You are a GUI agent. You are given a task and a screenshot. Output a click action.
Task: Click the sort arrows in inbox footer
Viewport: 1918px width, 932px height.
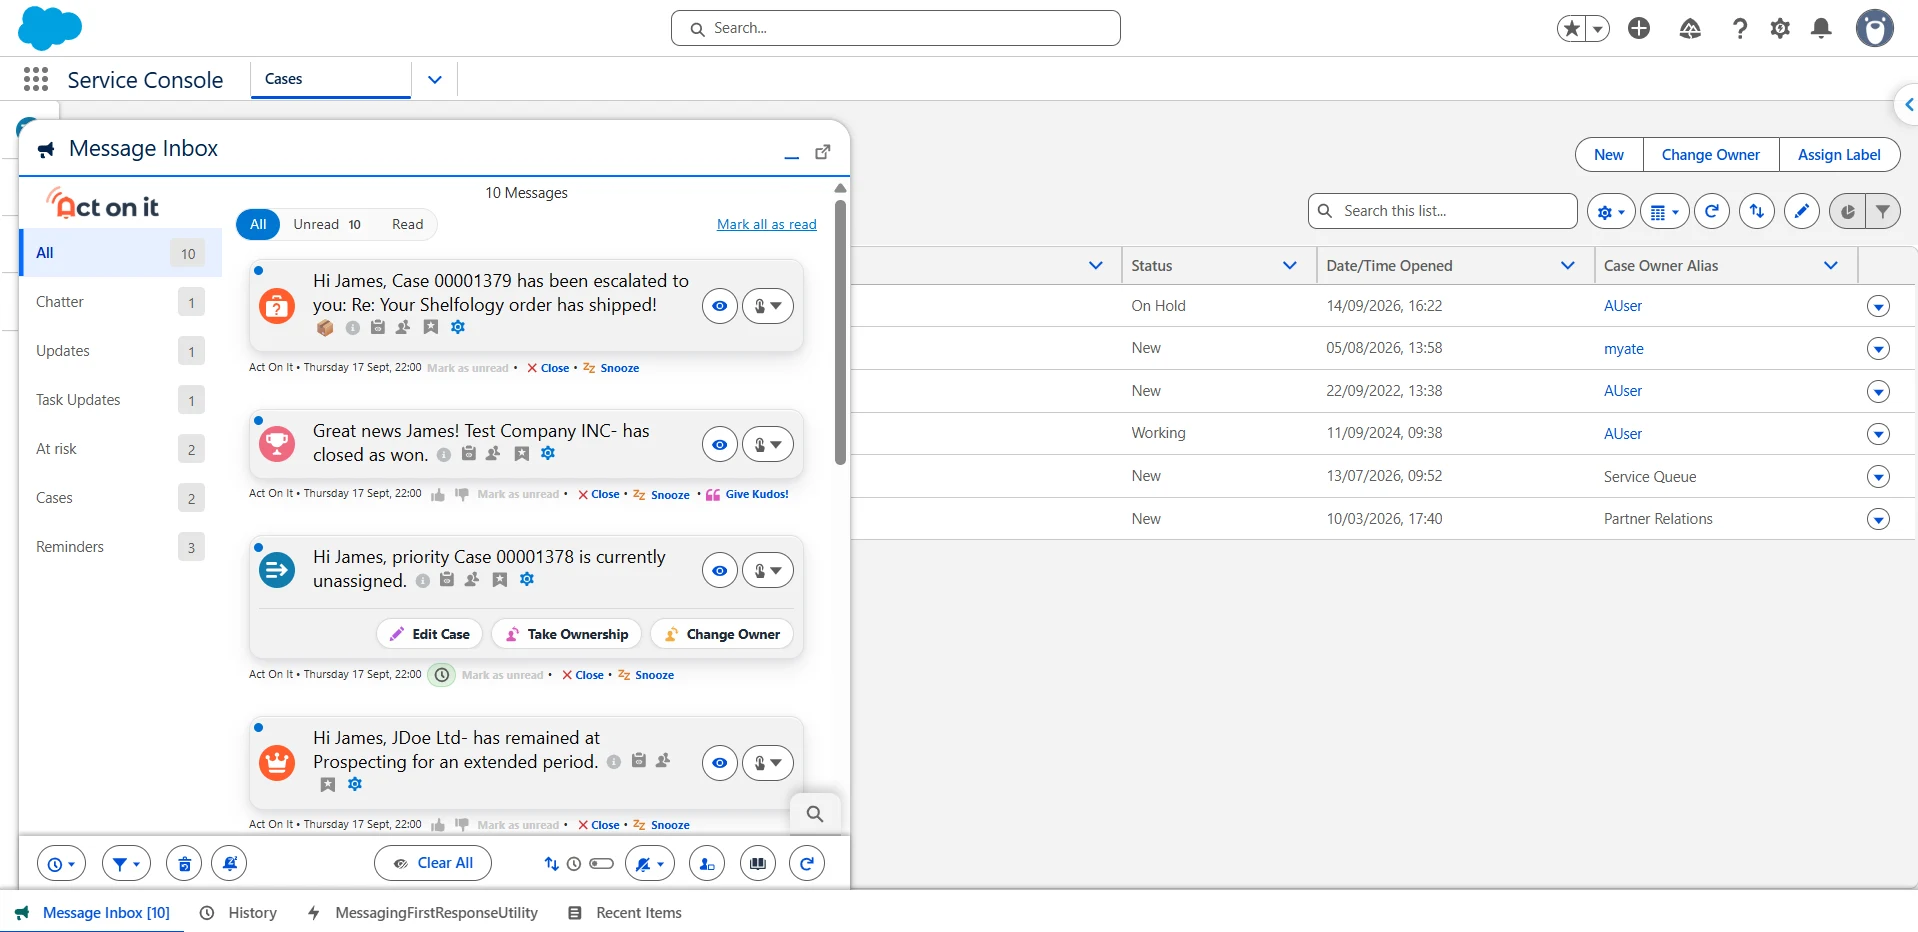551,863
